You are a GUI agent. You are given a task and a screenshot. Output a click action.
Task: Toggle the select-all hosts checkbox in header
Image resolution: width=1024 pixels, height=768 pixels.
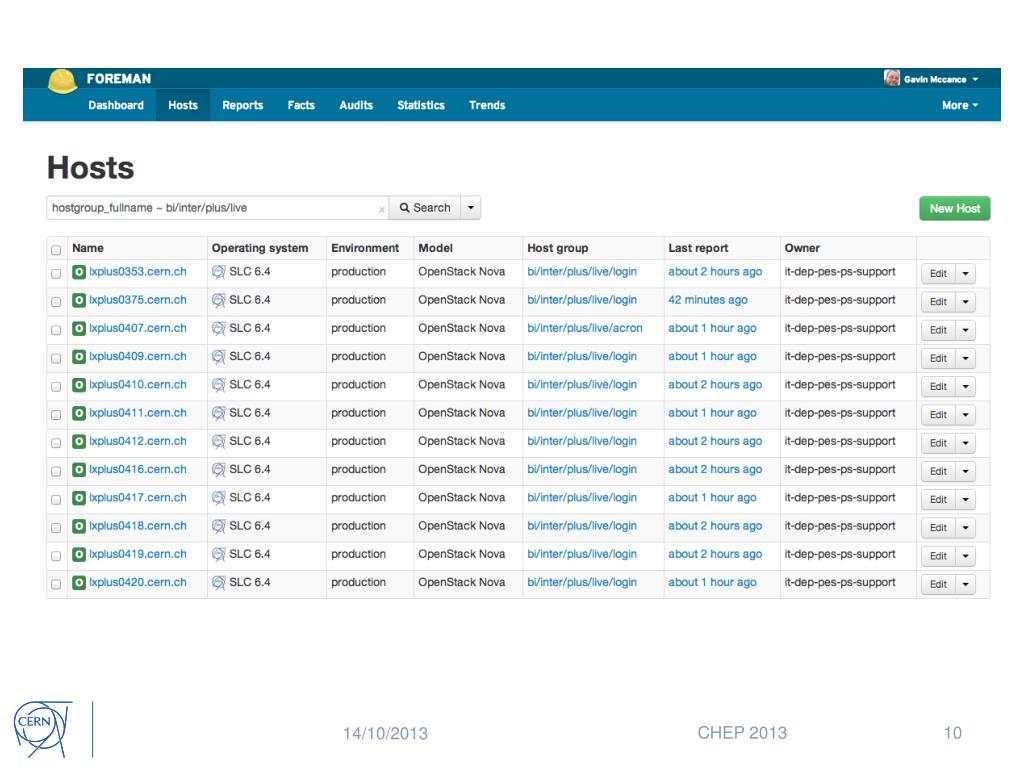[56, 250]
